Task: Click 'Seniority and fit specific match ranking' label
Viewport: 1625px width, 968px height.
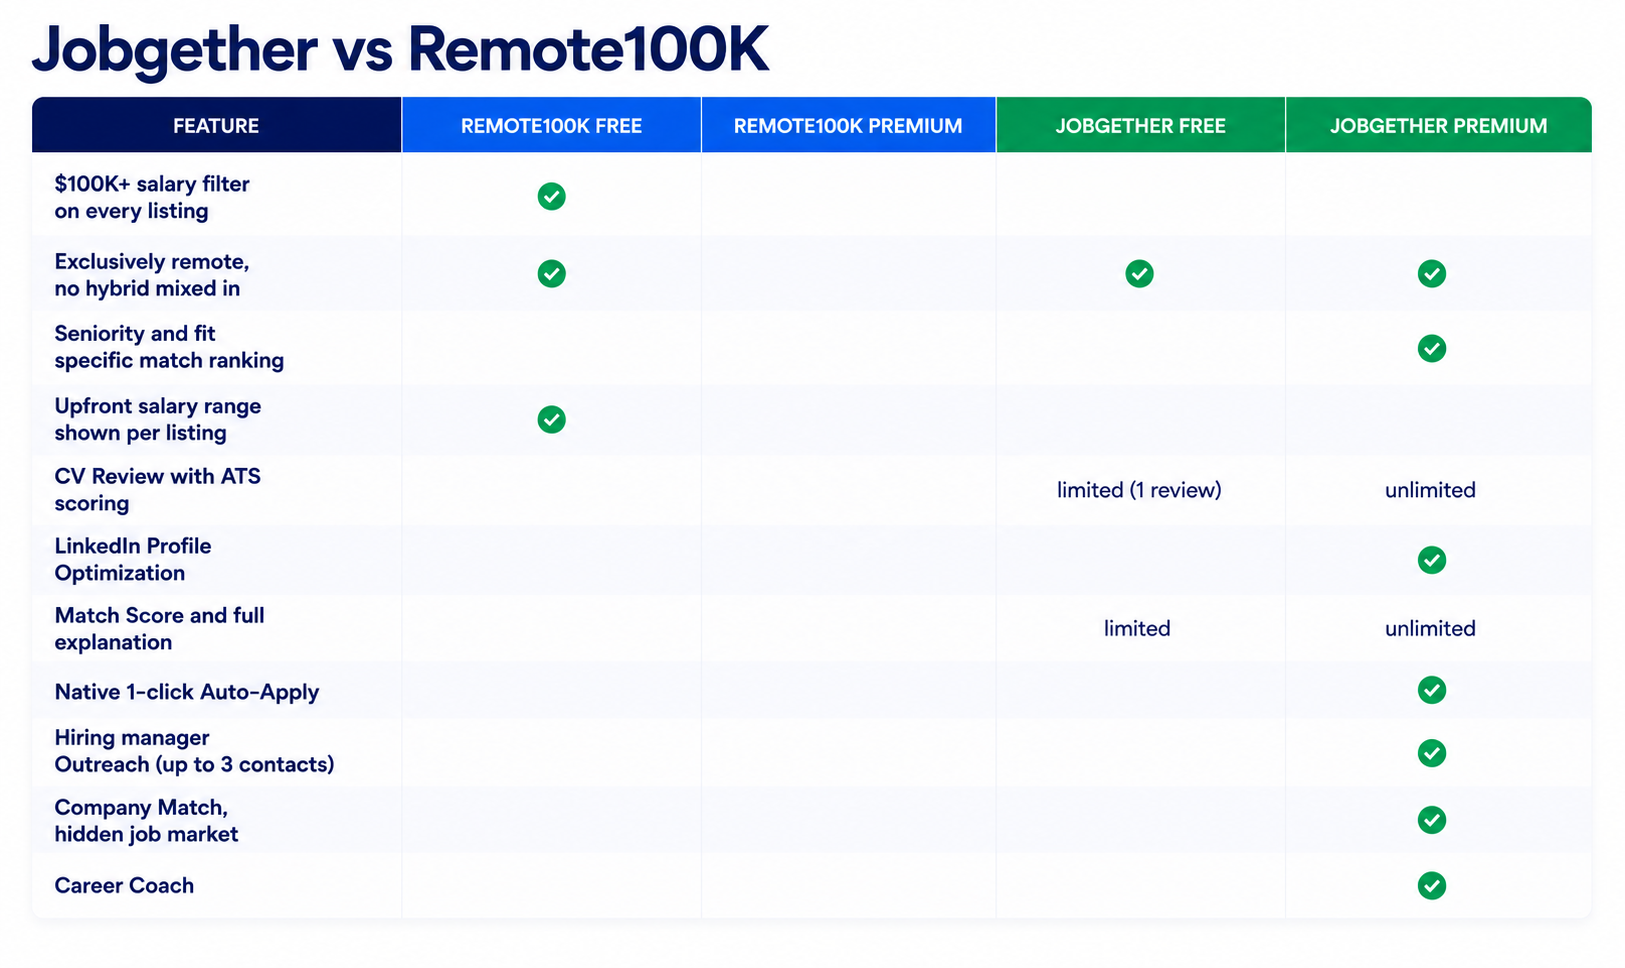Action: [x=169, y=346]
